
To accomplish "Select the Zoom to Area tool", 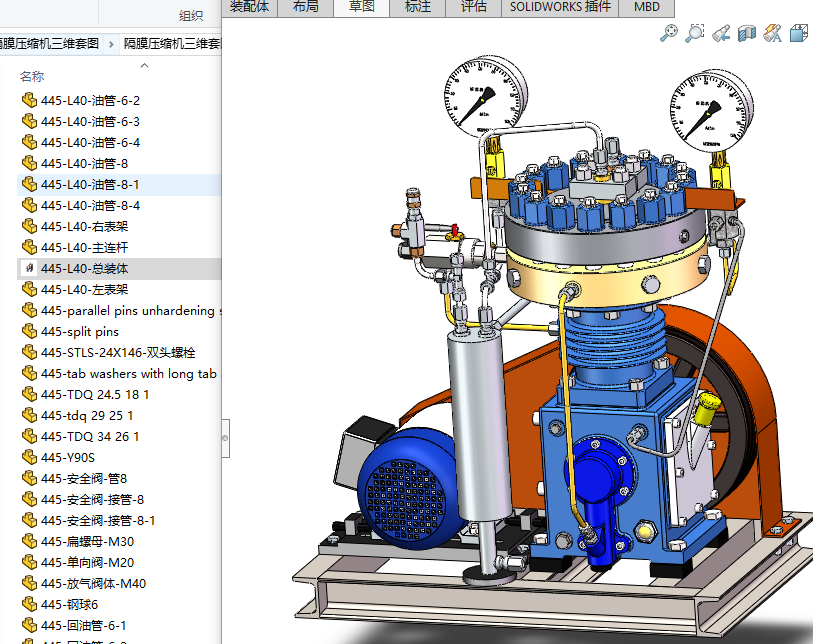I will (x=695, y=33).
